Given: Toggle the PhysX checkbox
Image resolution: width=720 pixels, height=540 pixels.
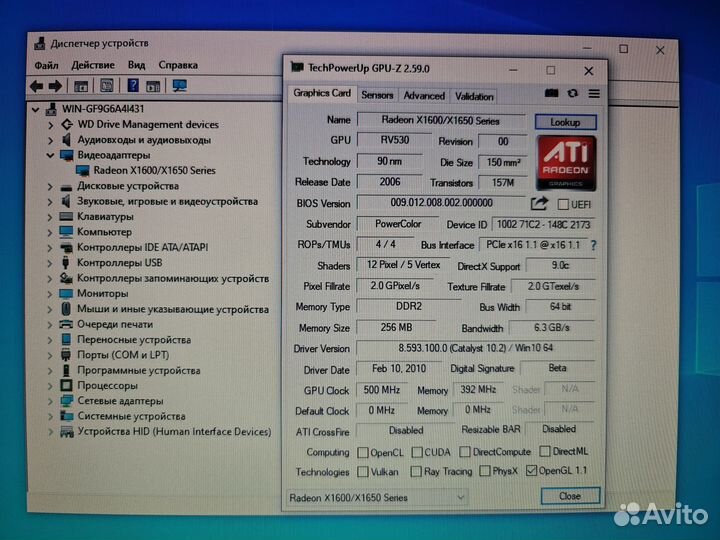Looking at the screenshot, I should (484, 471).
